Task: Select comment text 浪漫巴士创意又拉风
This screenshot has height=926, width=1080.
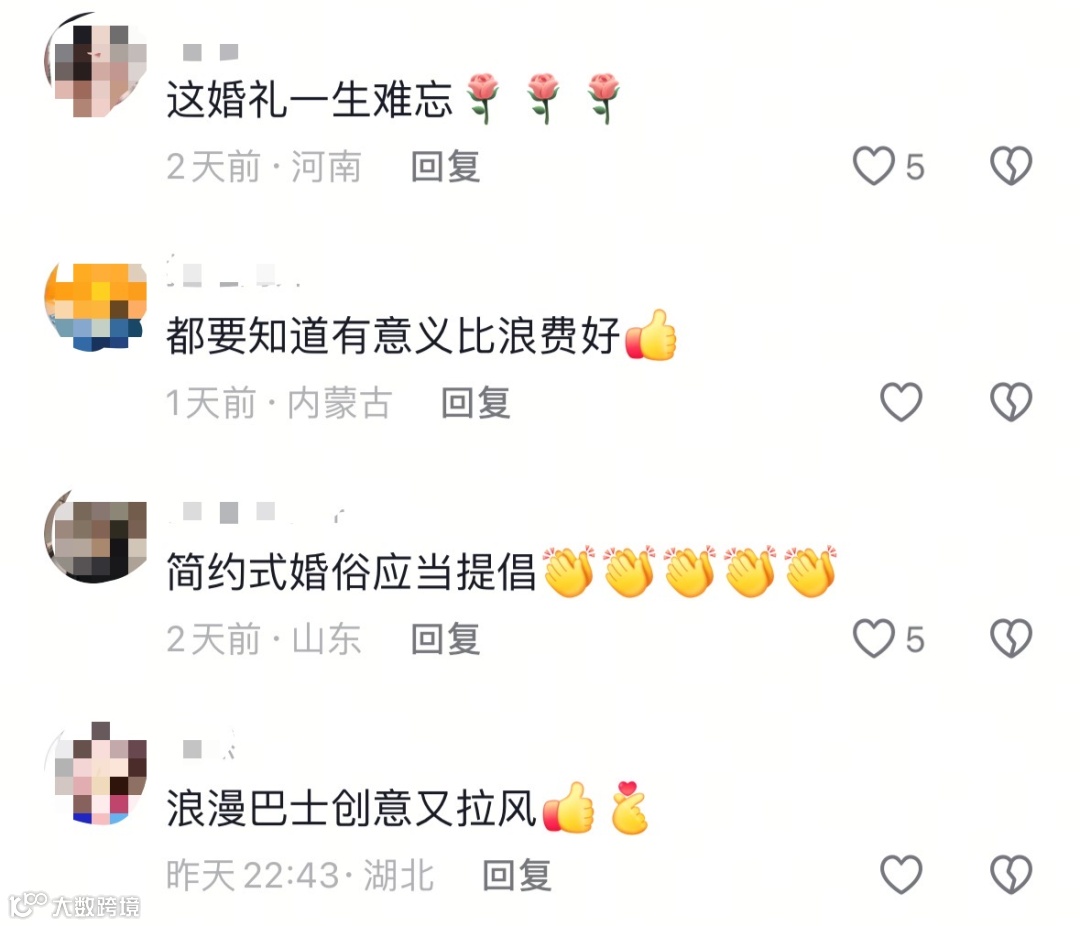Action: pyautogui.click(x=351, y=807)
